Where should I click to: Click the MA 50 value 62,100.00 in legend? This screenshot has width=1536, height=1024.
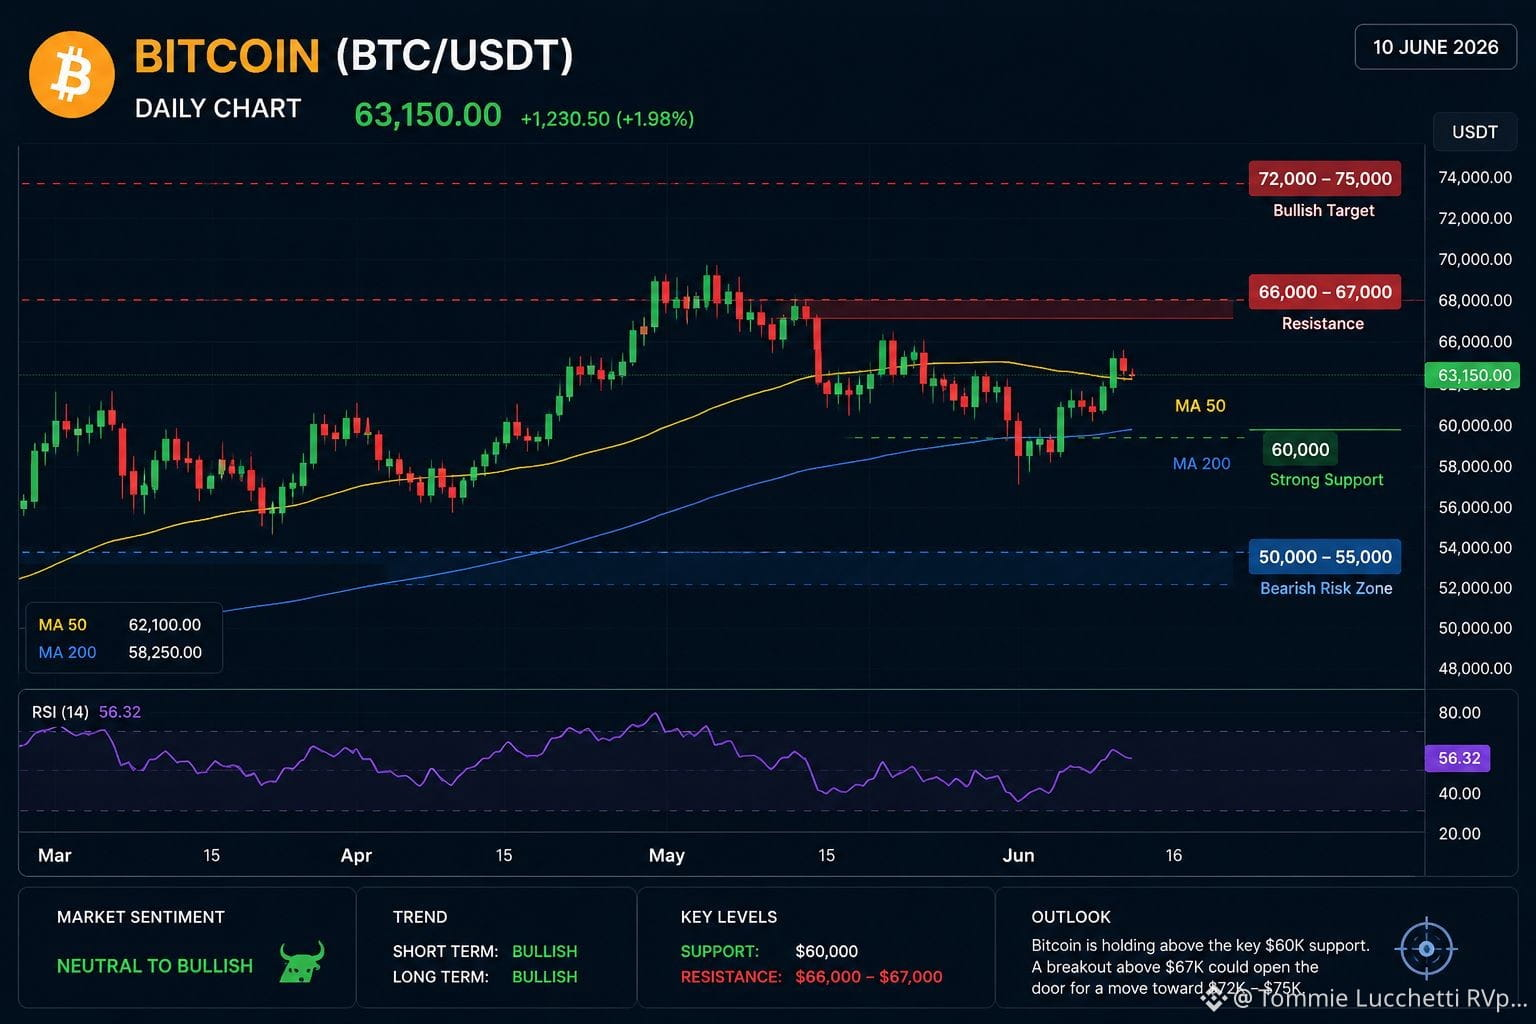coord(165,625)
